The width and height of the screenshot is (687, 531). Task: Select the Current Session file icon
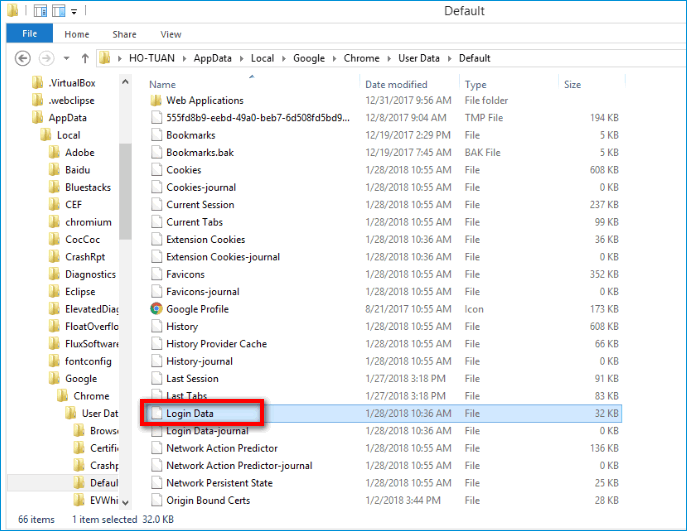156,205
